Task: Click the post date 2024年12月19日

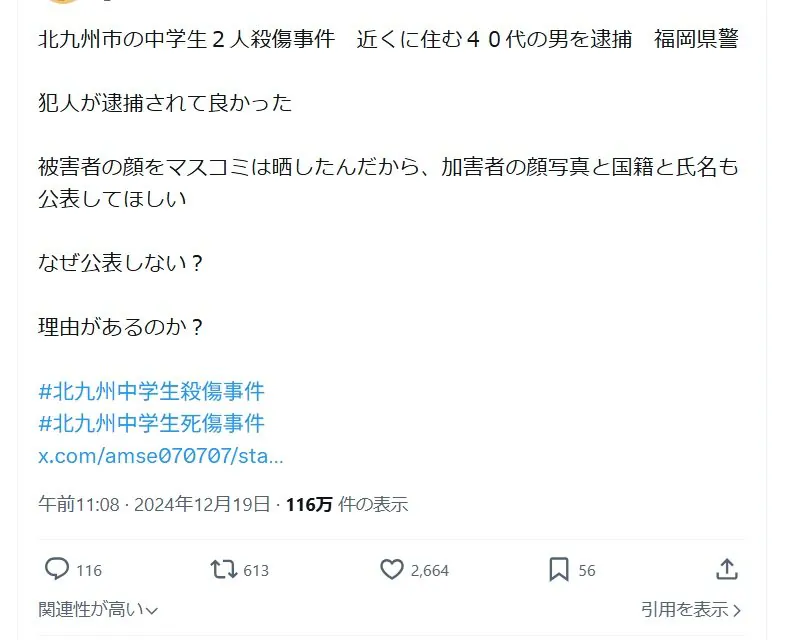Action: point(203,504)
